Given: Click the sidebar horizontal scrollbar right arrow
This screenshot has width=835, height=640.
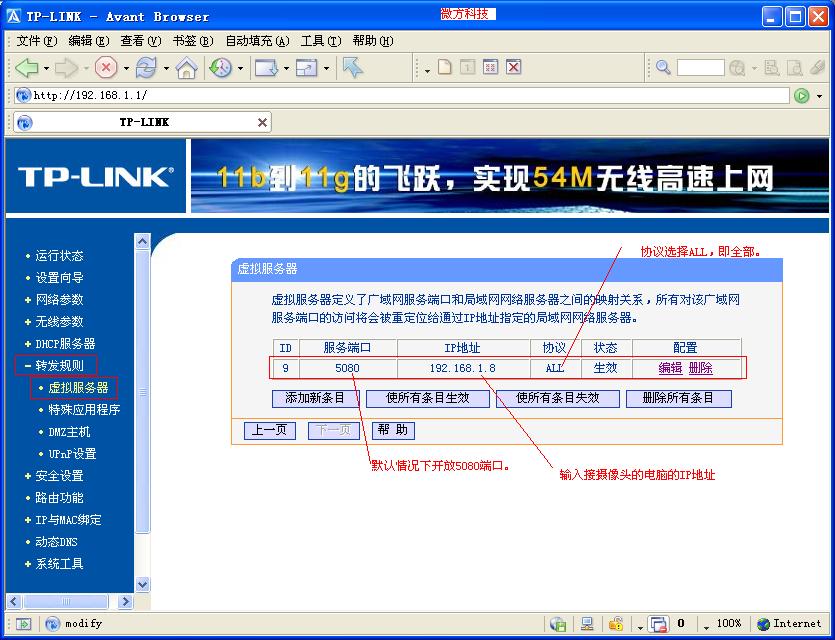Looking at the screenshot, I should click(126, 602).
